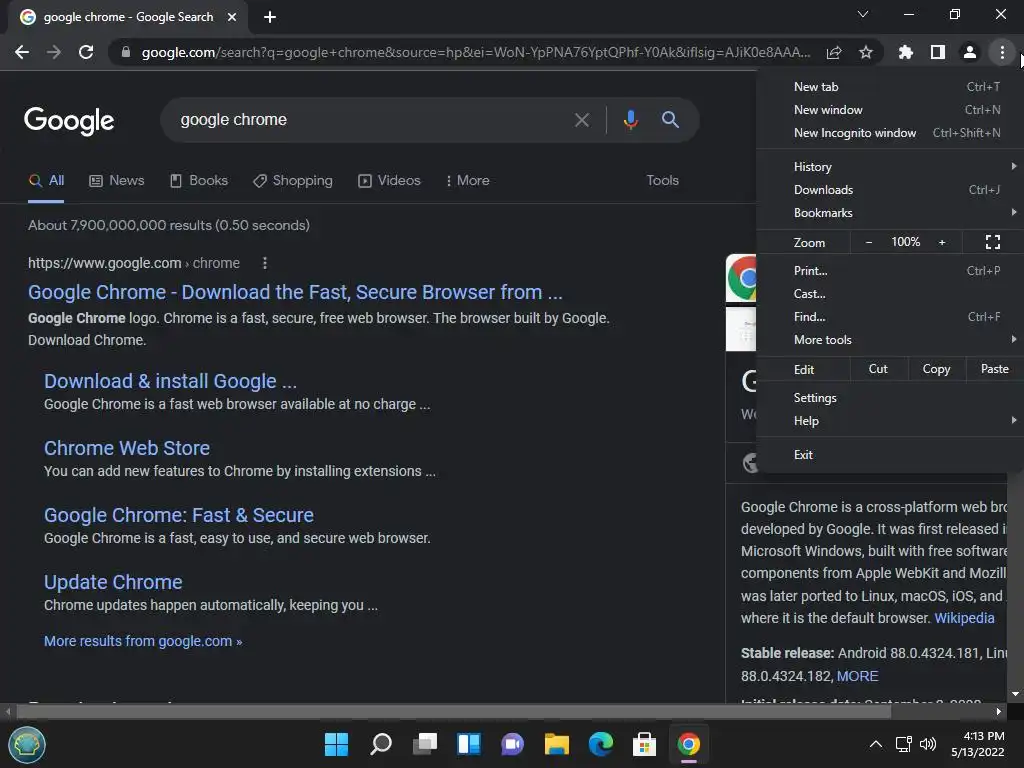
Task: Open 'More results from google.com »' link
Action: point(143,641)
